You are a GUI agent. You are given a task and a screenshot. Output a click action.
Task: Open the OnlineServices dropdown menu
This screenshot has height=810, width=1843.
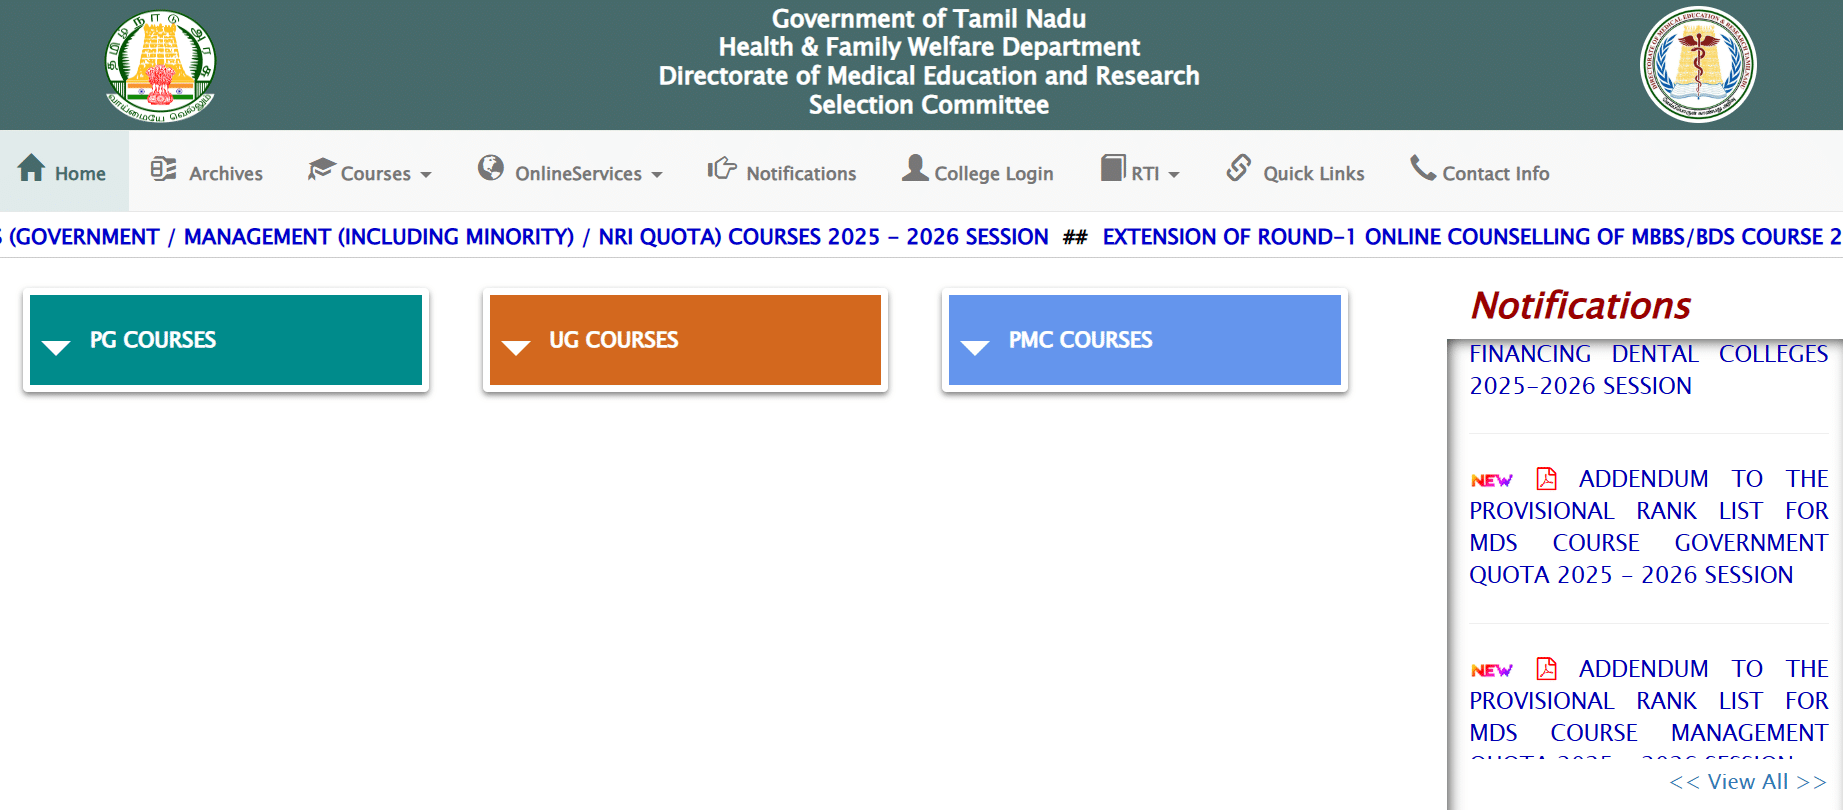tap(588, 174)
